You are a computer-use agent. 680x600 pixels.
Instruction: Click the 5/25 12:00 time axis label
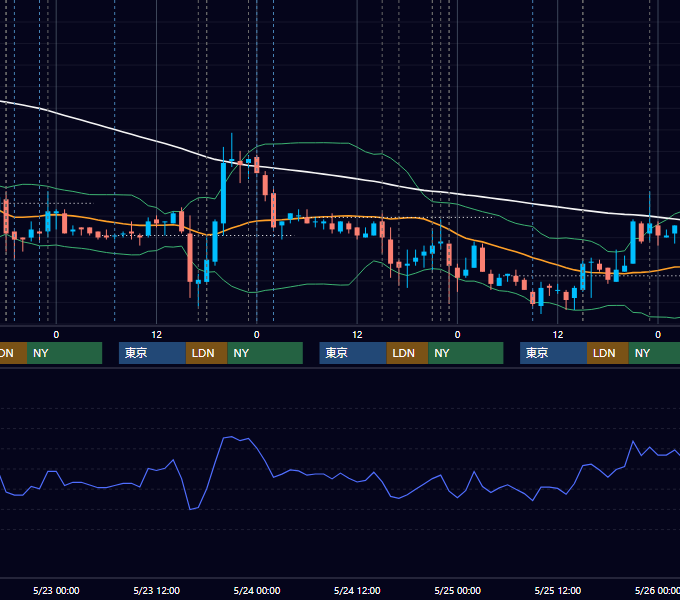pos(558,590)
